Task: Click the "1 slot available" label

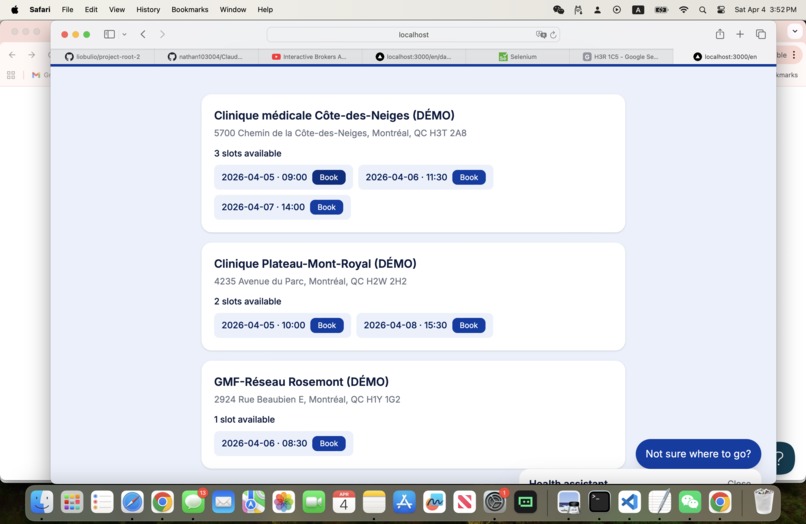Action: point(244,420)
